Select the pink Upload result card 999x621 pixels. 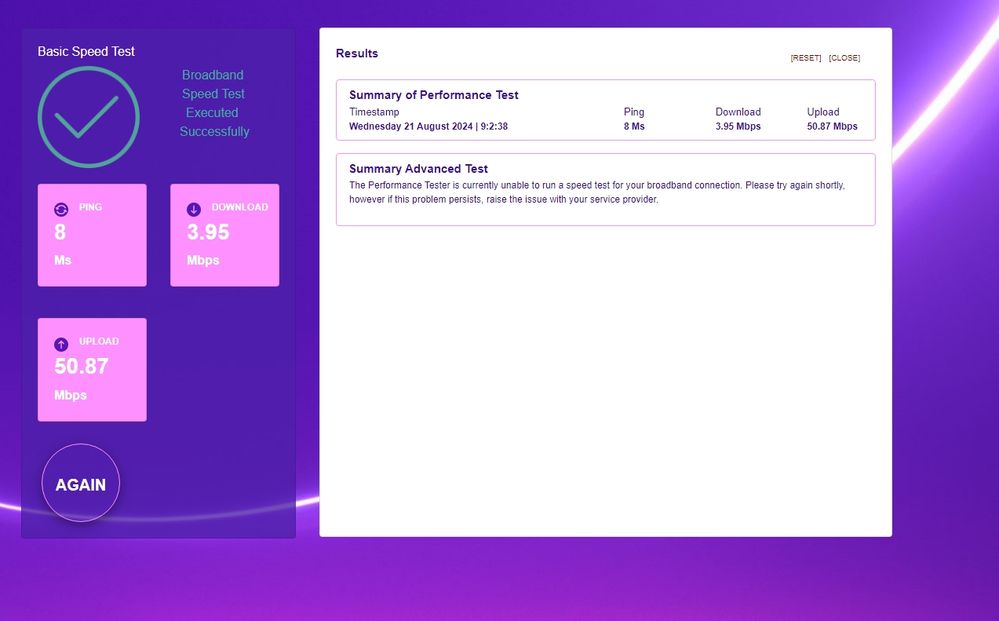pos(92,370)
